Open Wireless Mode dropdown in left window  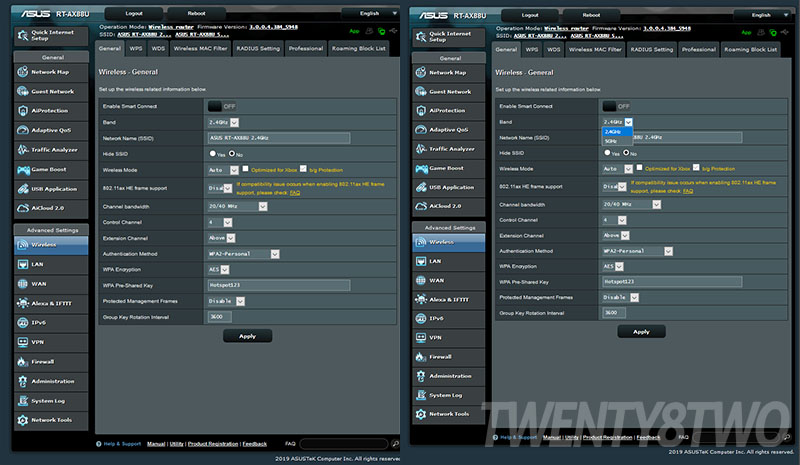tap(223, 170)
